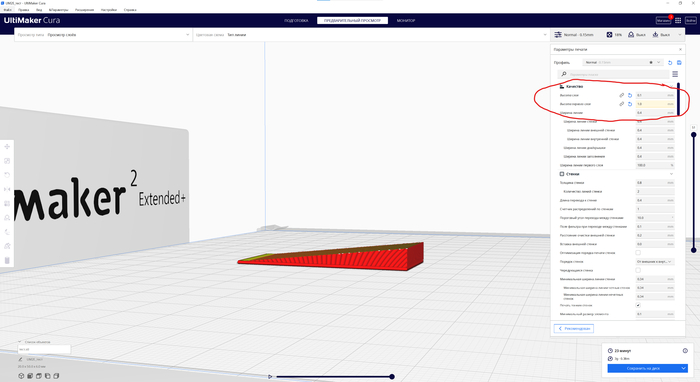This screenshot has width=700, height=382.
Task: Toggle Оптимизация порядка печати стенок checkbox
Action: point(638,253)
